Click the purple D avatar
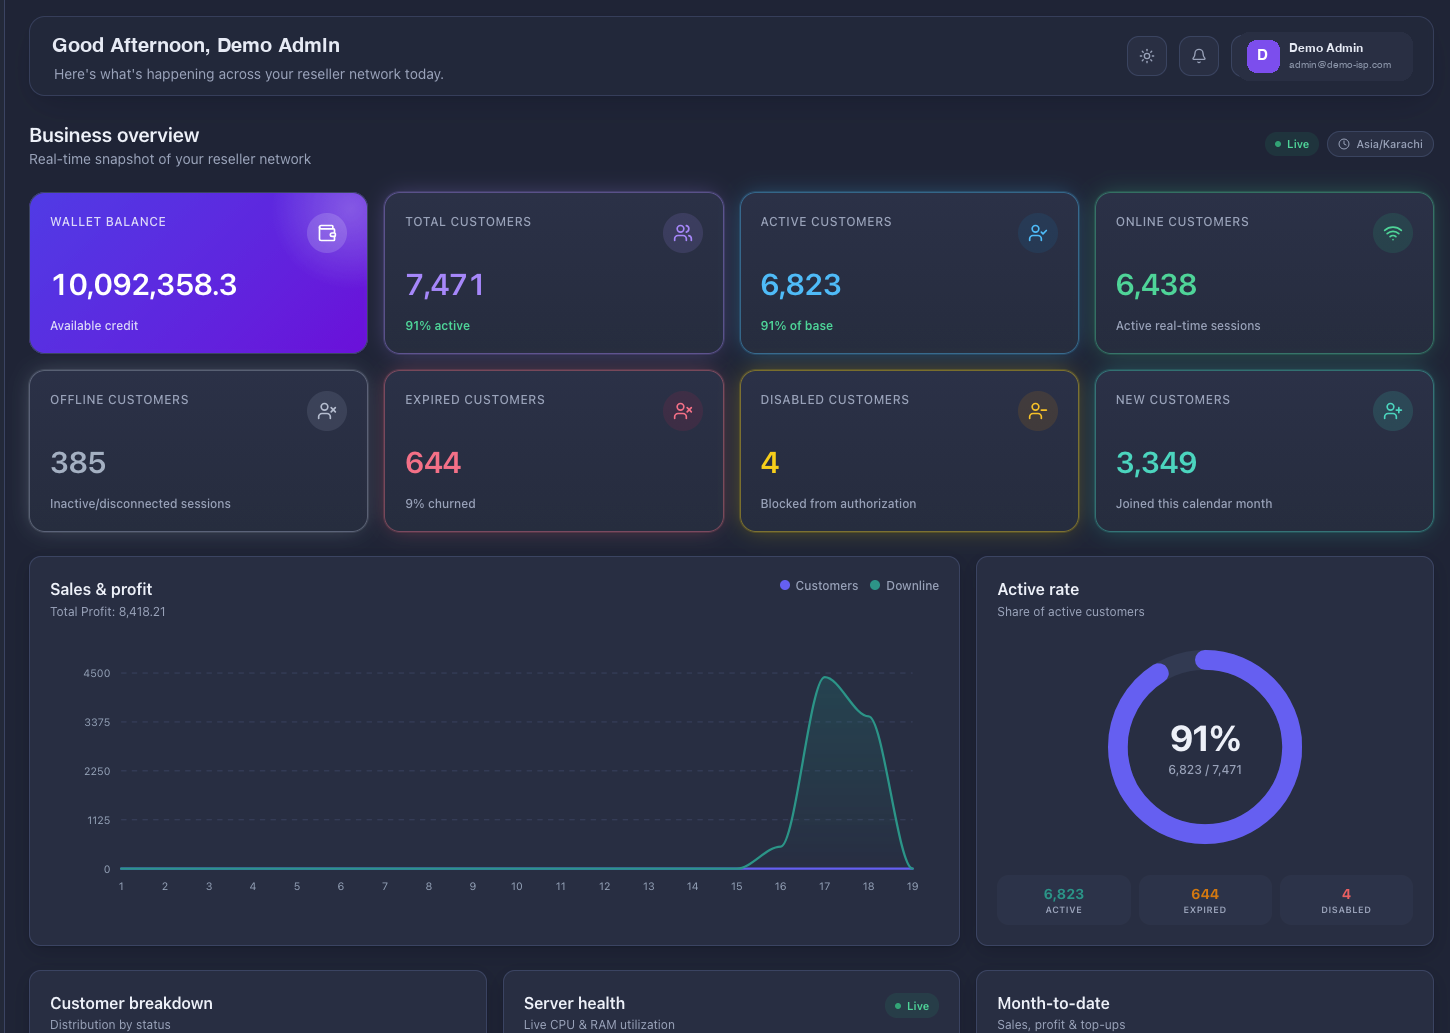The image size is (1450, 1033). pos(1263,56)
